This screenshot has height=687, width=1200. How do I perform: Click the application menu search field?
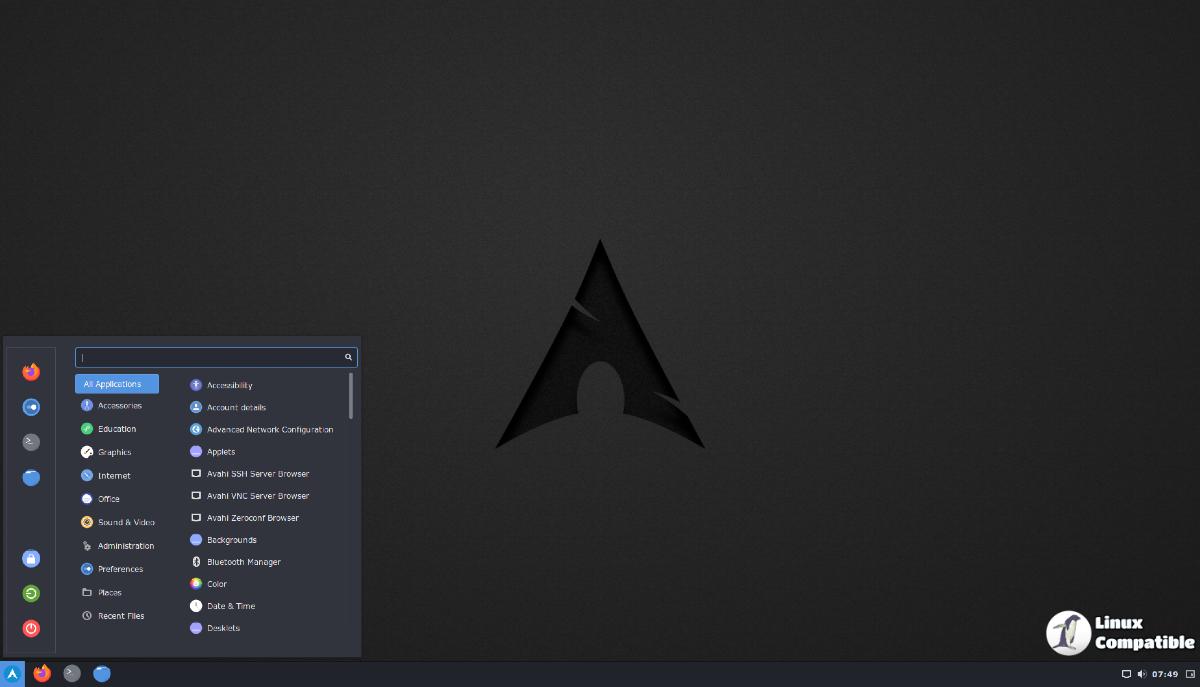click(210, 357)
